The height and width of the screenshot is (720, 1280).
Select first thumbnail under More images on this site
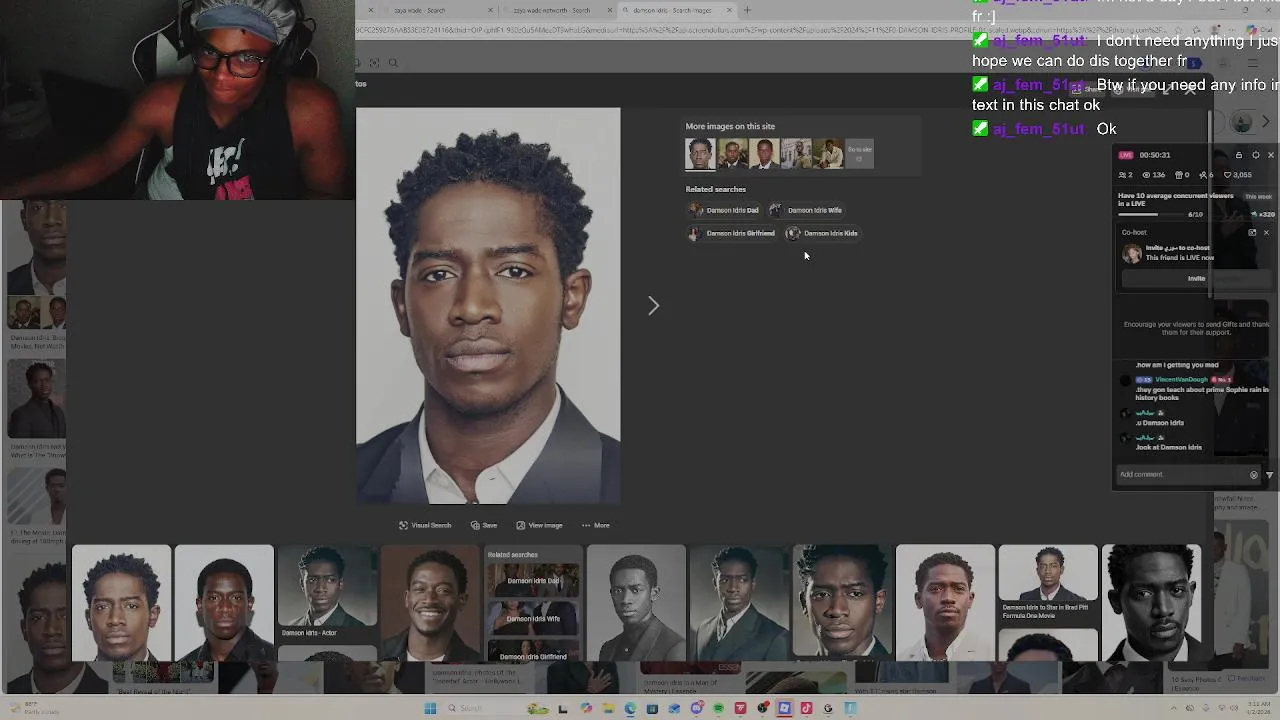[700, 154]
